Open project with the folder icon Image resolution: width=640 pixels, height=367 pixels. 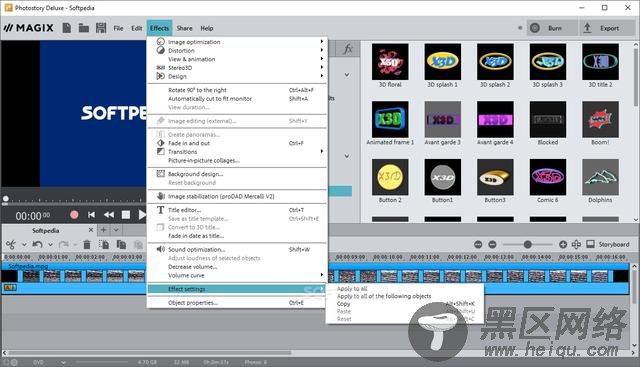point(84,28)
